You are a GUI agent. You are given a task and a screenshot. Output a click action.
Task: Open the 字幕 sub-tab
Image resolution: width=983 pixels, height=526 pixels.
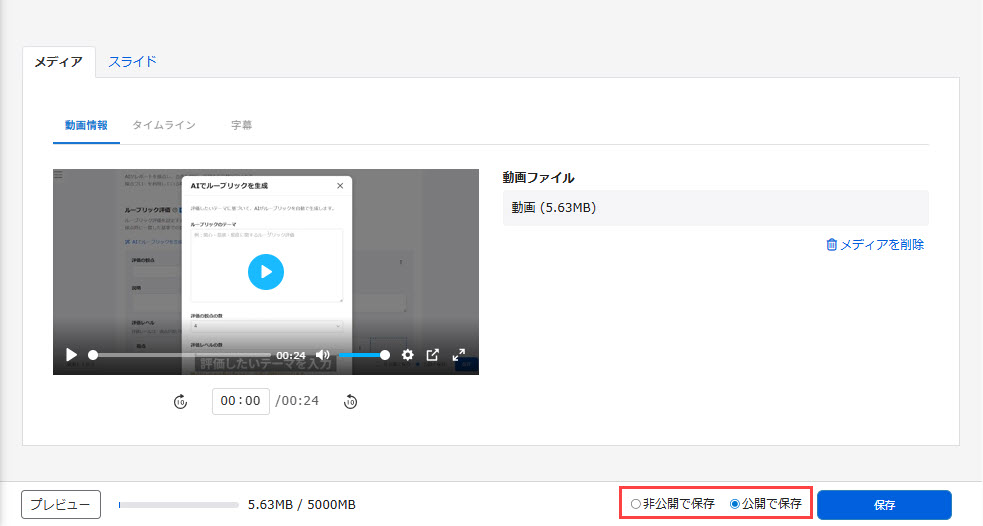coord(241,125)
